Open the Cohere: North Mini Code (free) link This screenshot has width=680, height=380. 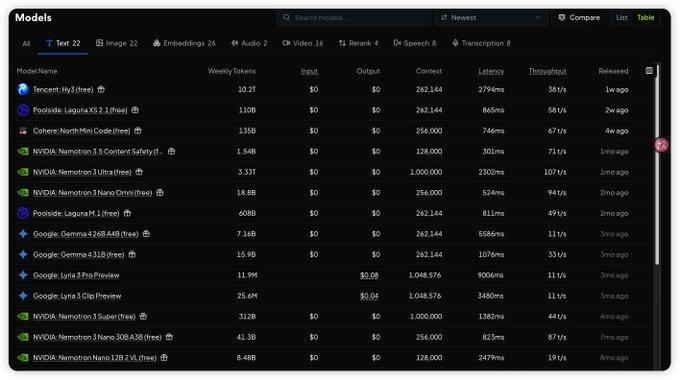coord(82,131)
